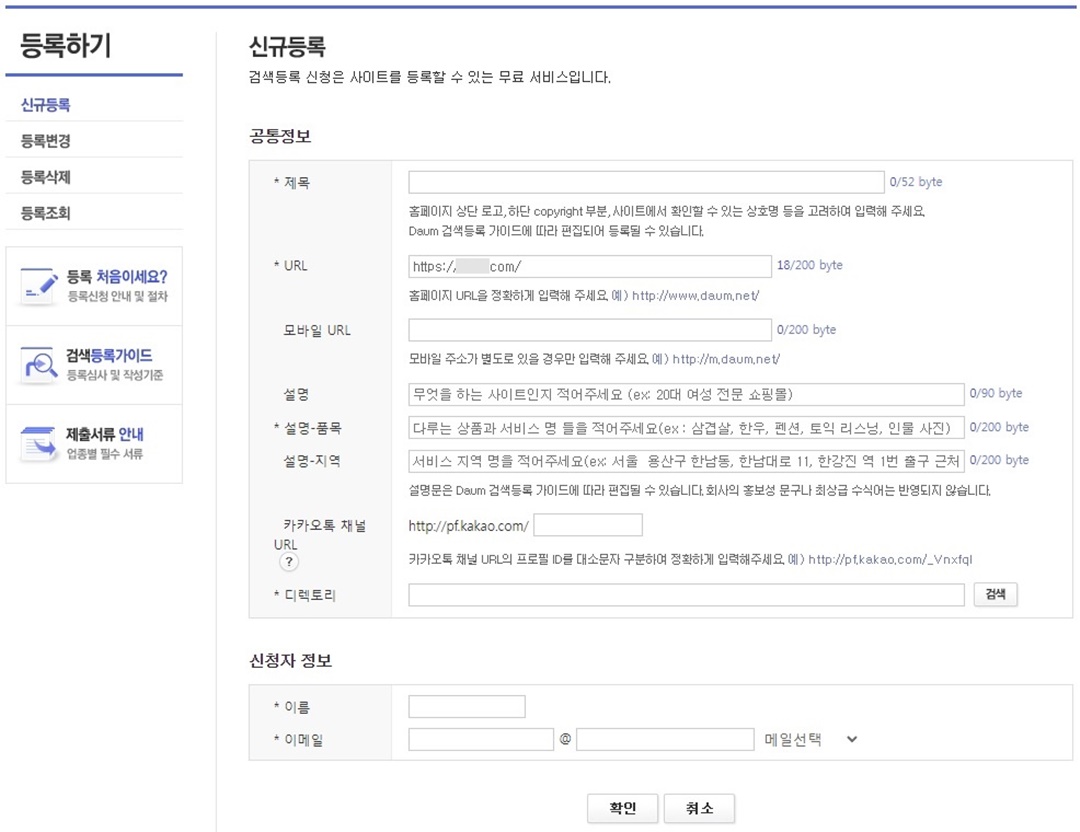Click the 이름 input field
The width and height of the screenshot is (1080, 832).
coord(466,706)
